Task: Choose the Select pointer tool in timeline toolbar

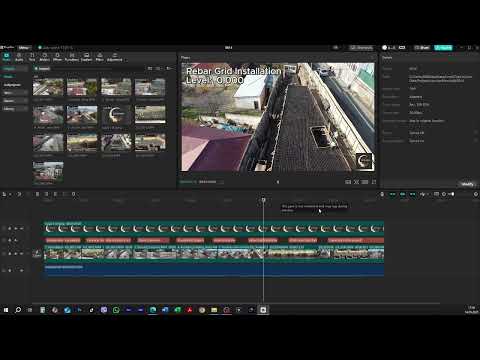Action: (x=4, y=194)
